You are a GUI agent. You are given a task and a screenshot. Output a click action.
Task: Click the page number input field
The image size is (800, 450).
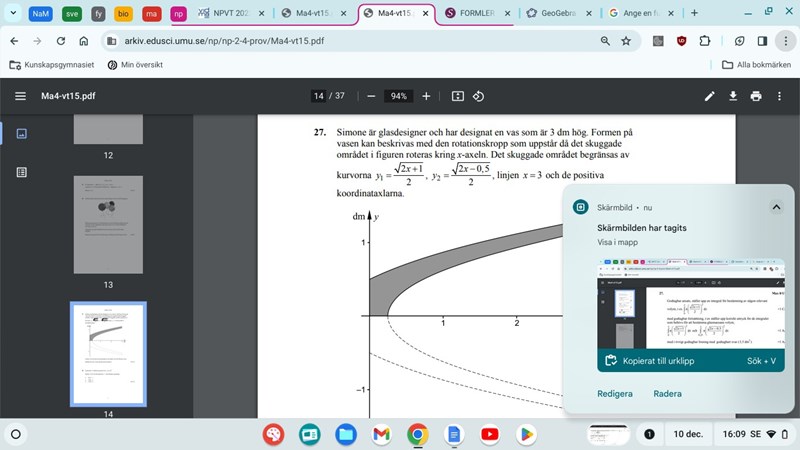[x=319, y=96]
